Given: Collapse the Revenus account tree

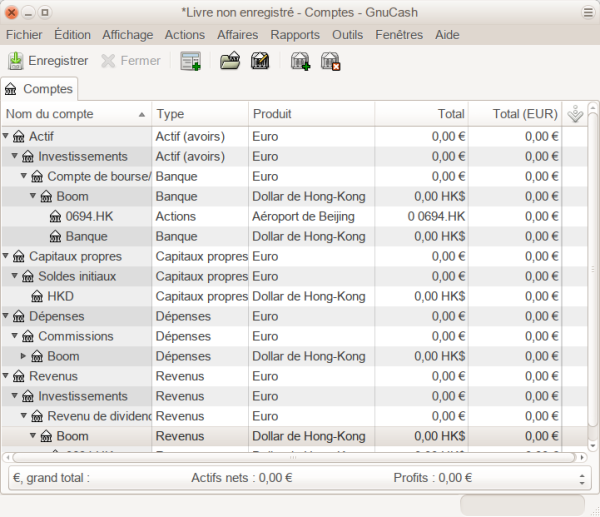Looking at the screenshot, I should pos(6,376).
